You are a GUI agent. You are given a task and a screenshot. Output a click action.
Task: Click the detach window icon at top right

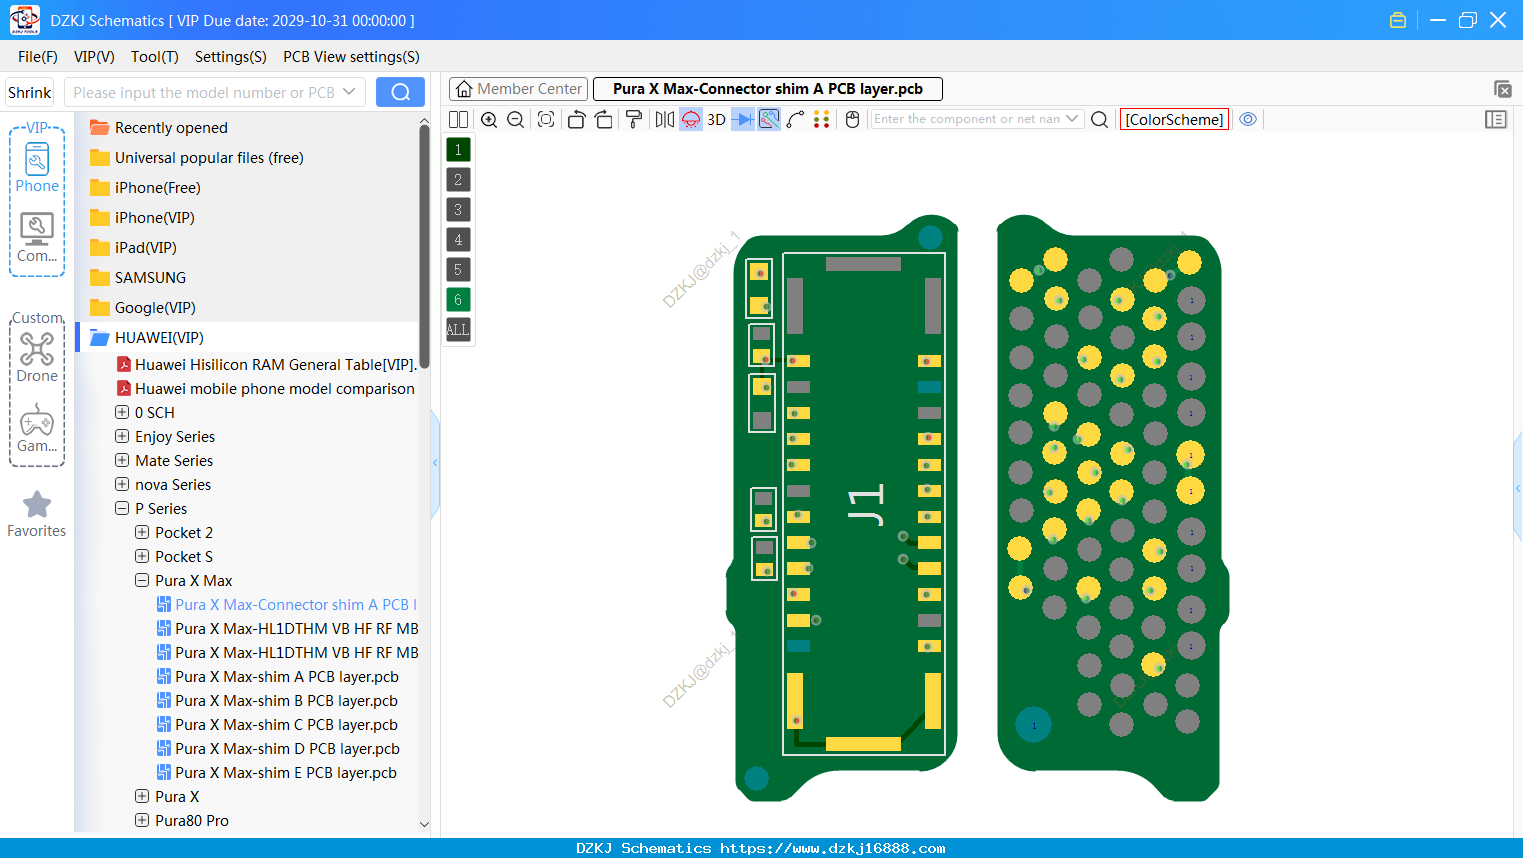pos(1502,89)
